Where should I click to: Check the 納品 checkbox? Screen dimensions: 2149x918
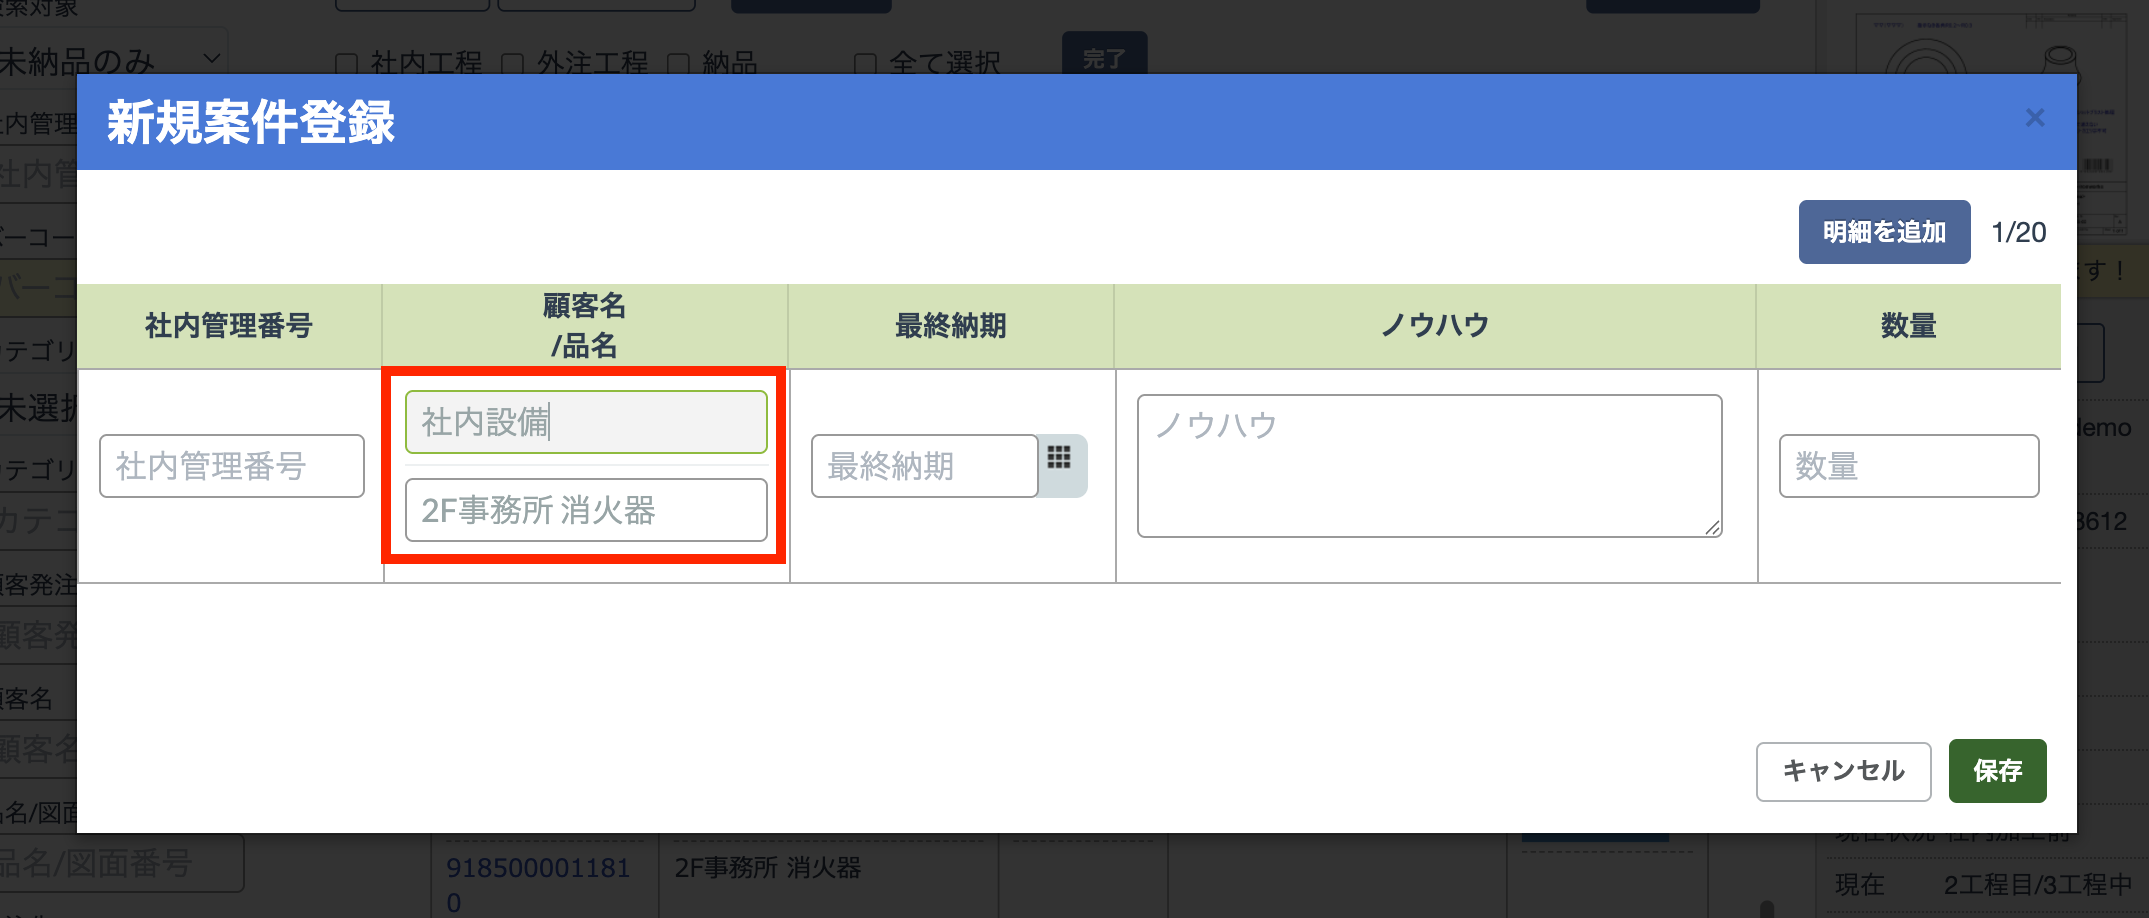click(678, 64)
